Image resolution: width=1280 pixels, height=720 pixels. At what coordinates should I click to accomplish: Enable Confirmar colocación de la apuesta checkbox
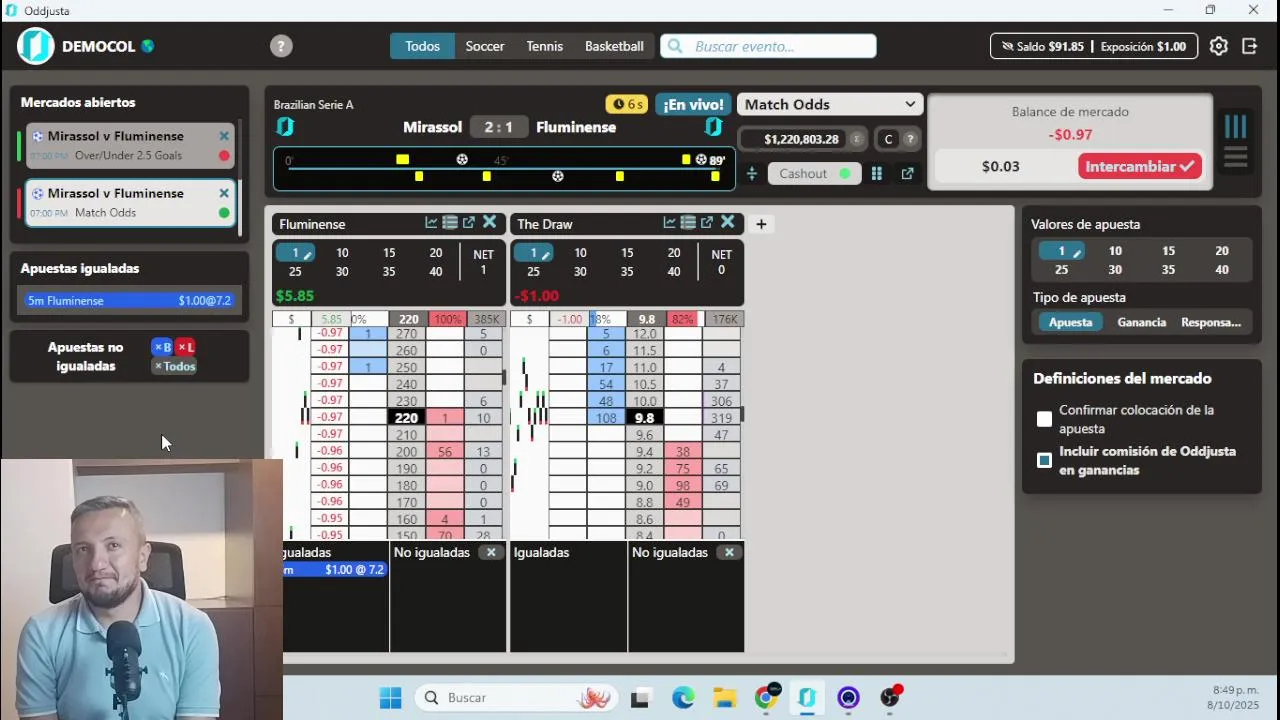click(1045, 419)
